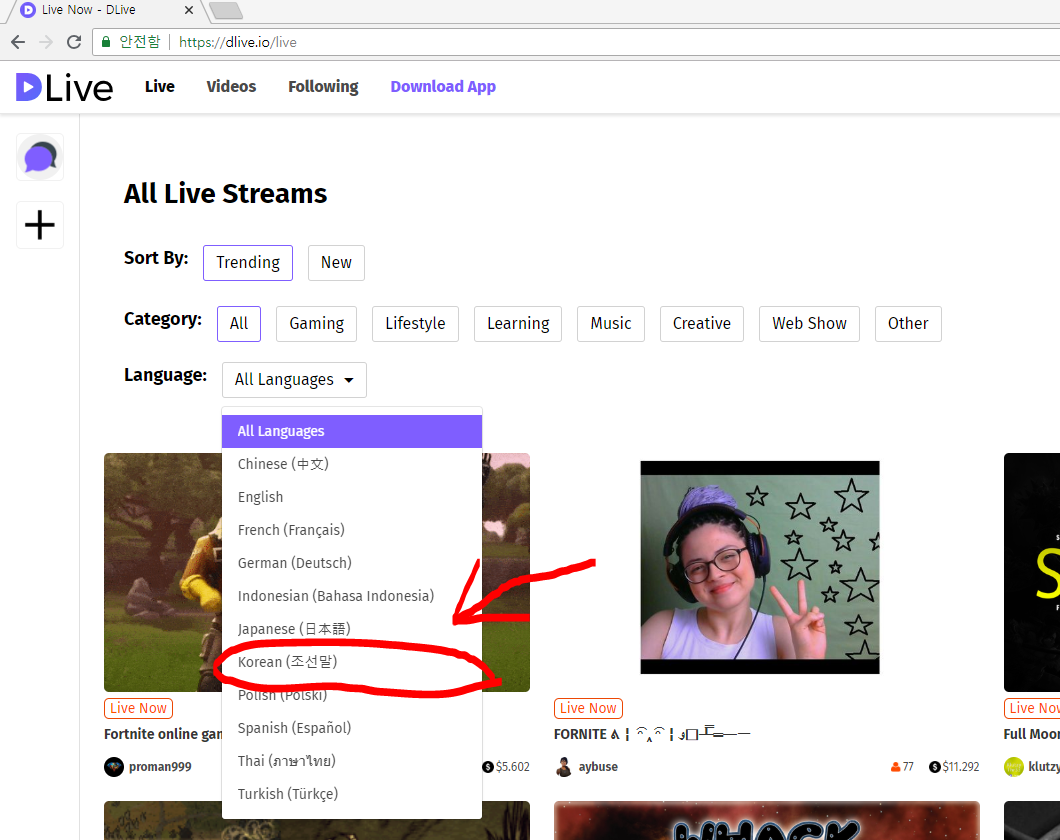Choose German (Deutsch) option
The height and width of the screenshot is (840, 1060).
click(352, 563)
